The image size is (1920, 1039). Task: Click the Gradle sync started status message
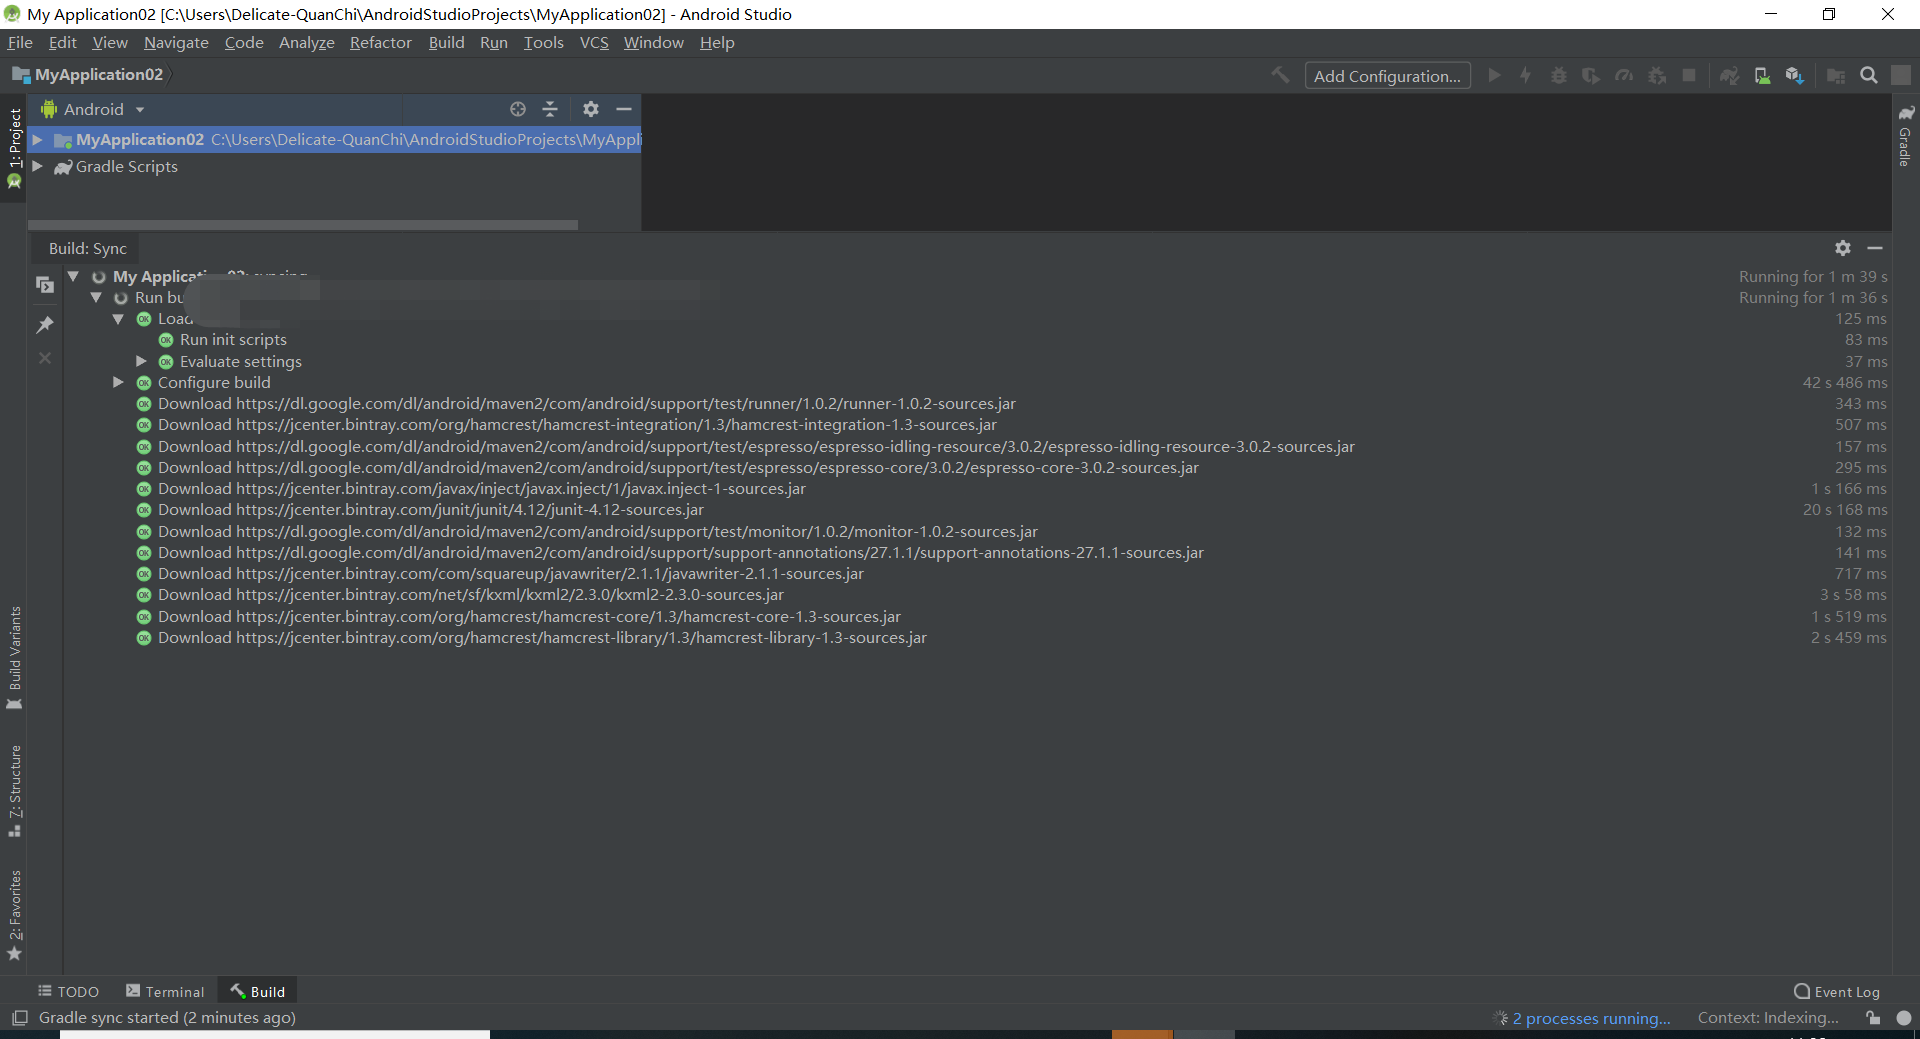(x=167, y=1018)
